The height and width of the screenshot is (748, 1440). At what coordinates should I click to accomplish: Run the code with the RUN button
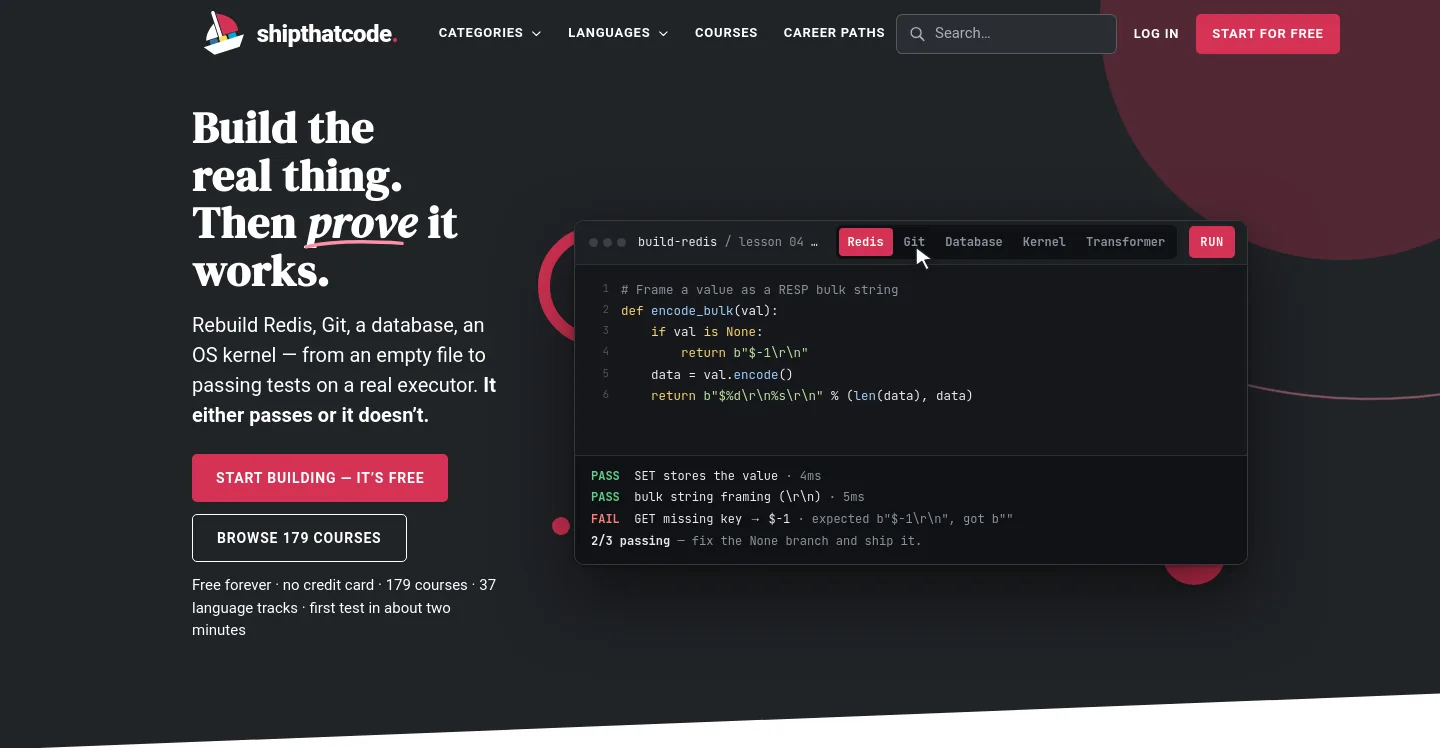[1212, 242]
